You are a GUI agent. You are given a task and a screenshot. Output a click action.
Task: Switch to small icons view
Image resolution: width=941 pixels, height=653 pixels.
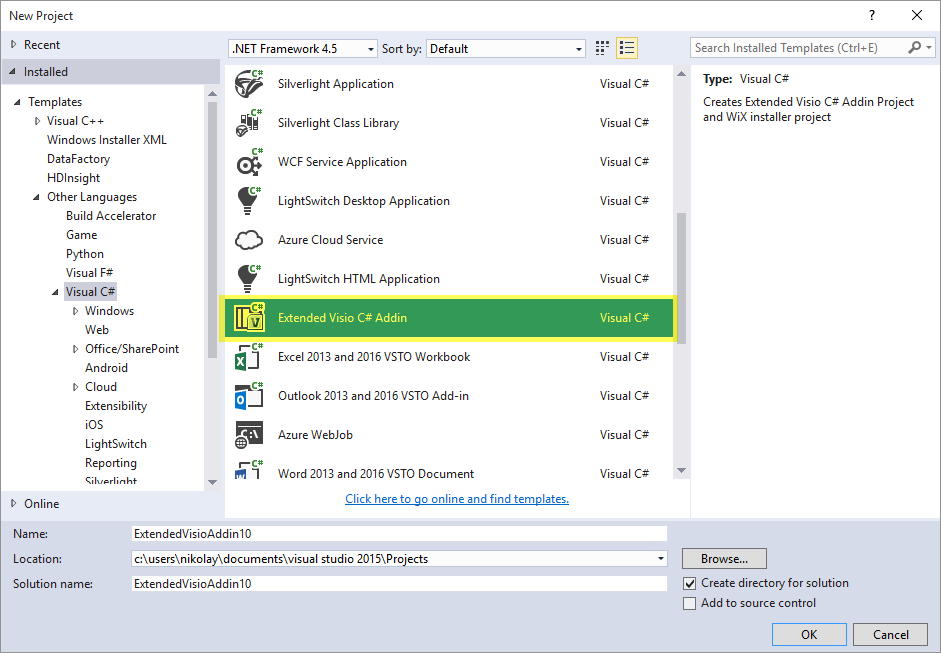tap(602, 48)
